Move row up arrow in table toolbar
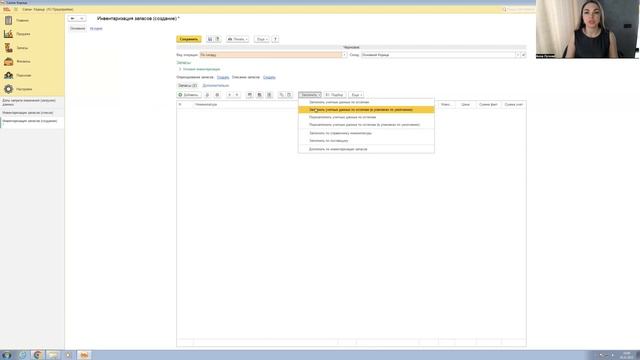 tap(229, 95)
